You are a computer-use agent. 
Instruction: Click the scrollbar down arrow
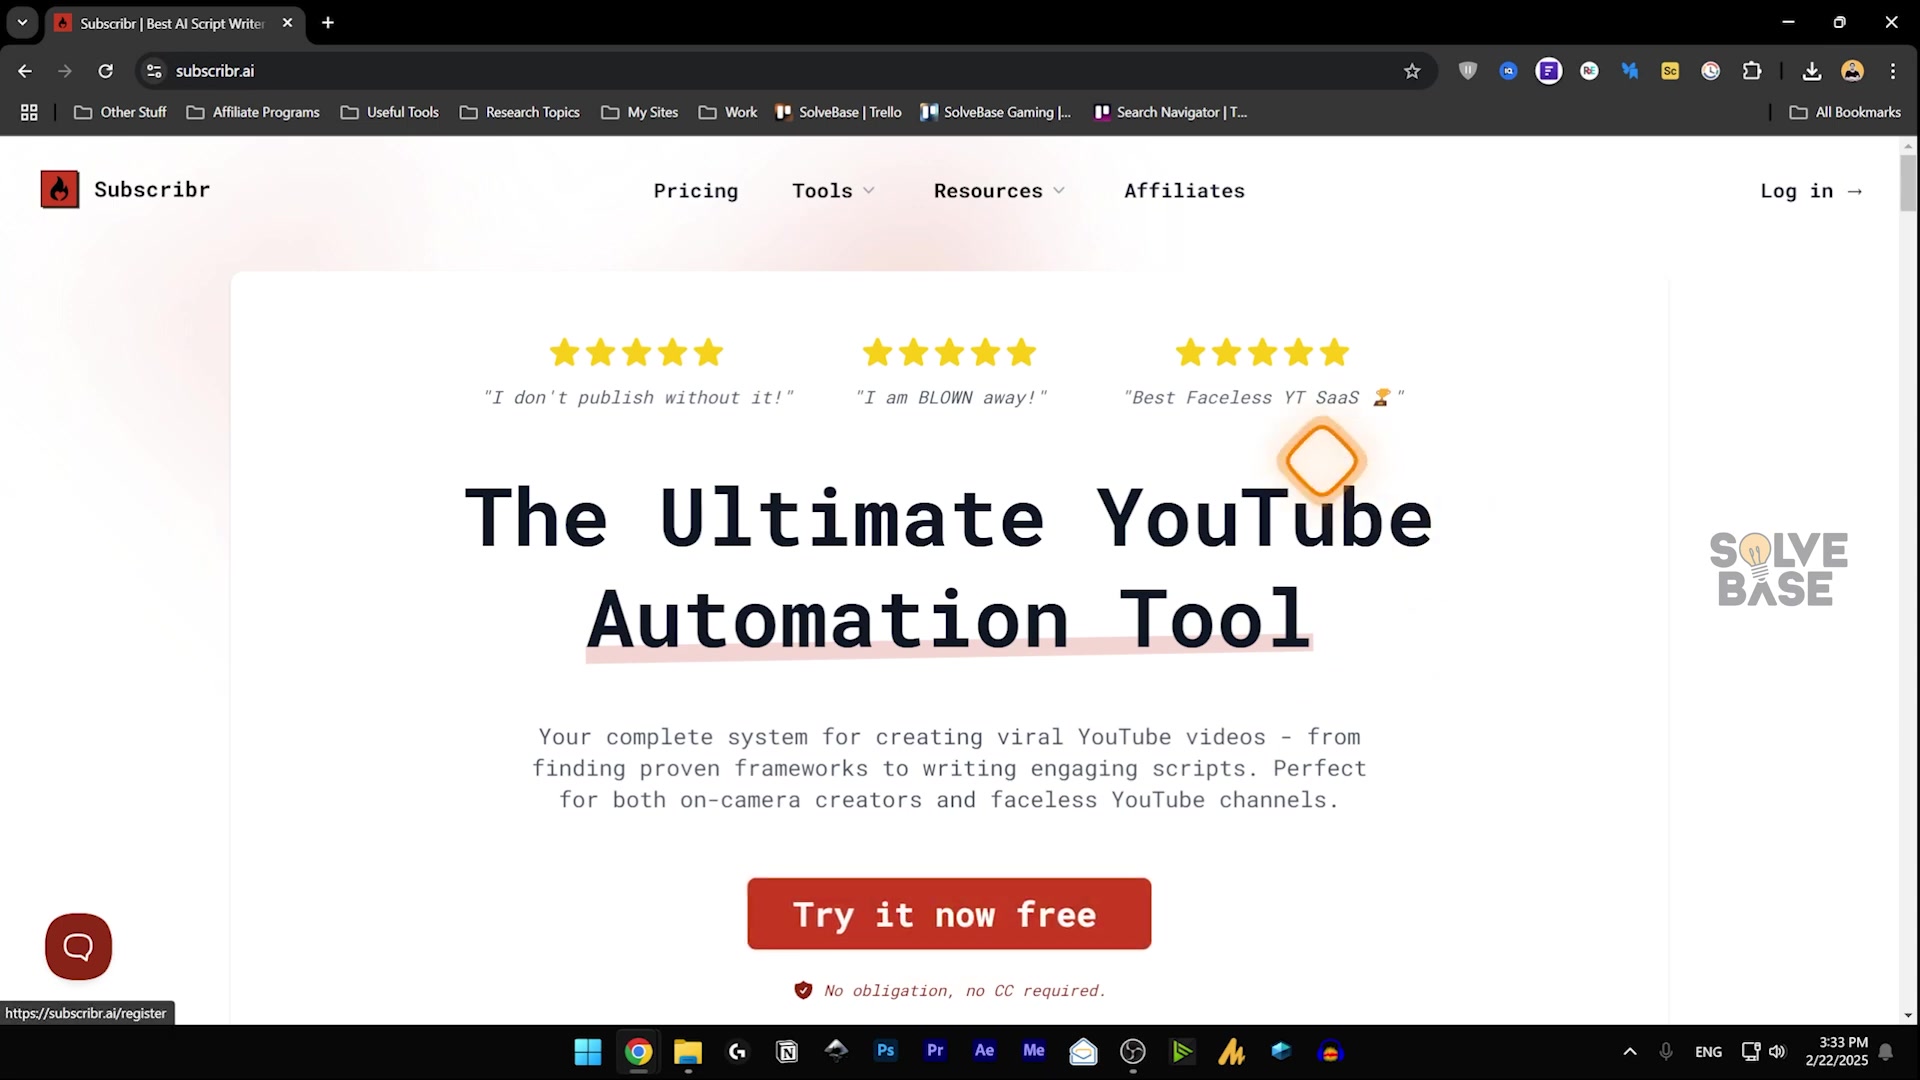click(1908, 1015)
